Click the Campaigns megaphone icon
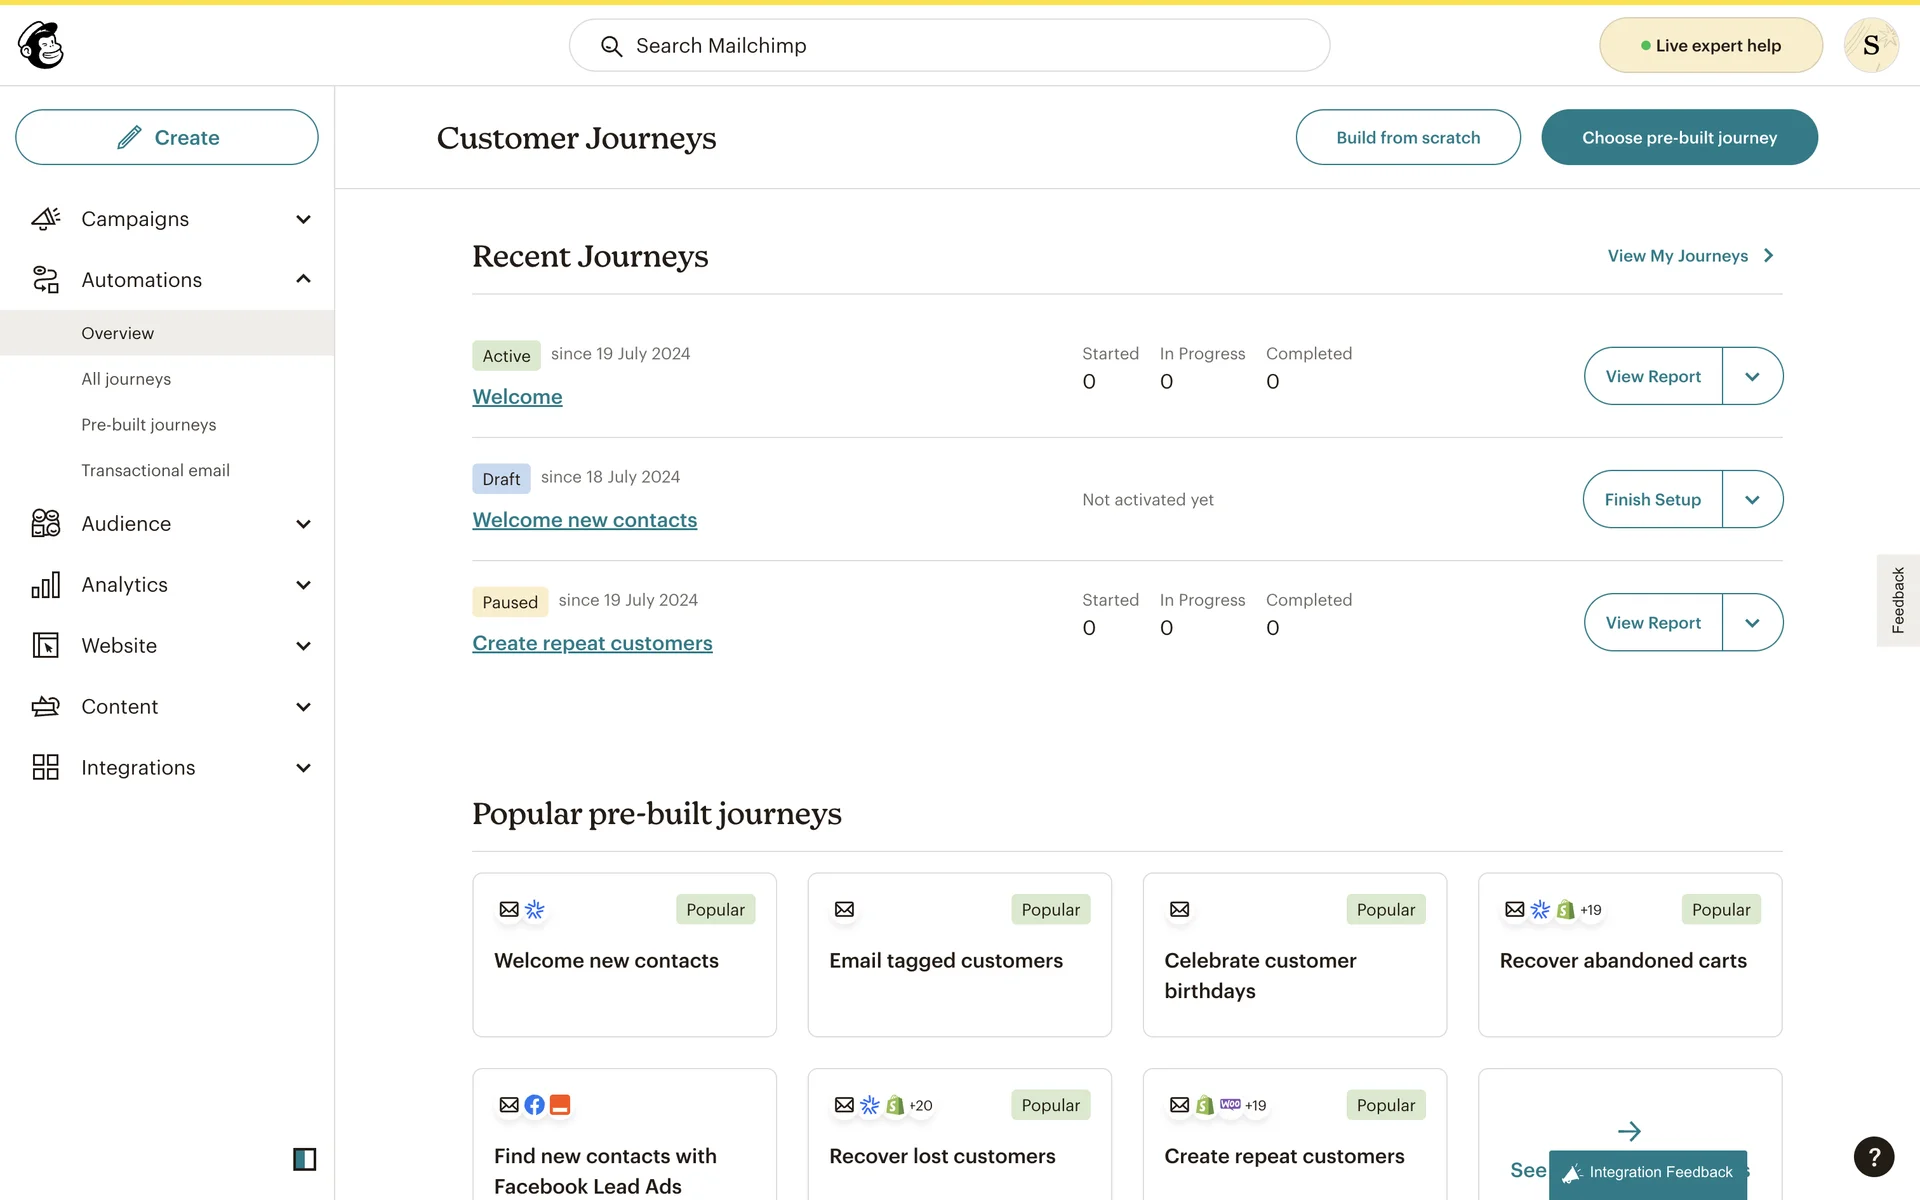Screen dimensions: 1920x1200 click(x=46, y=218)
